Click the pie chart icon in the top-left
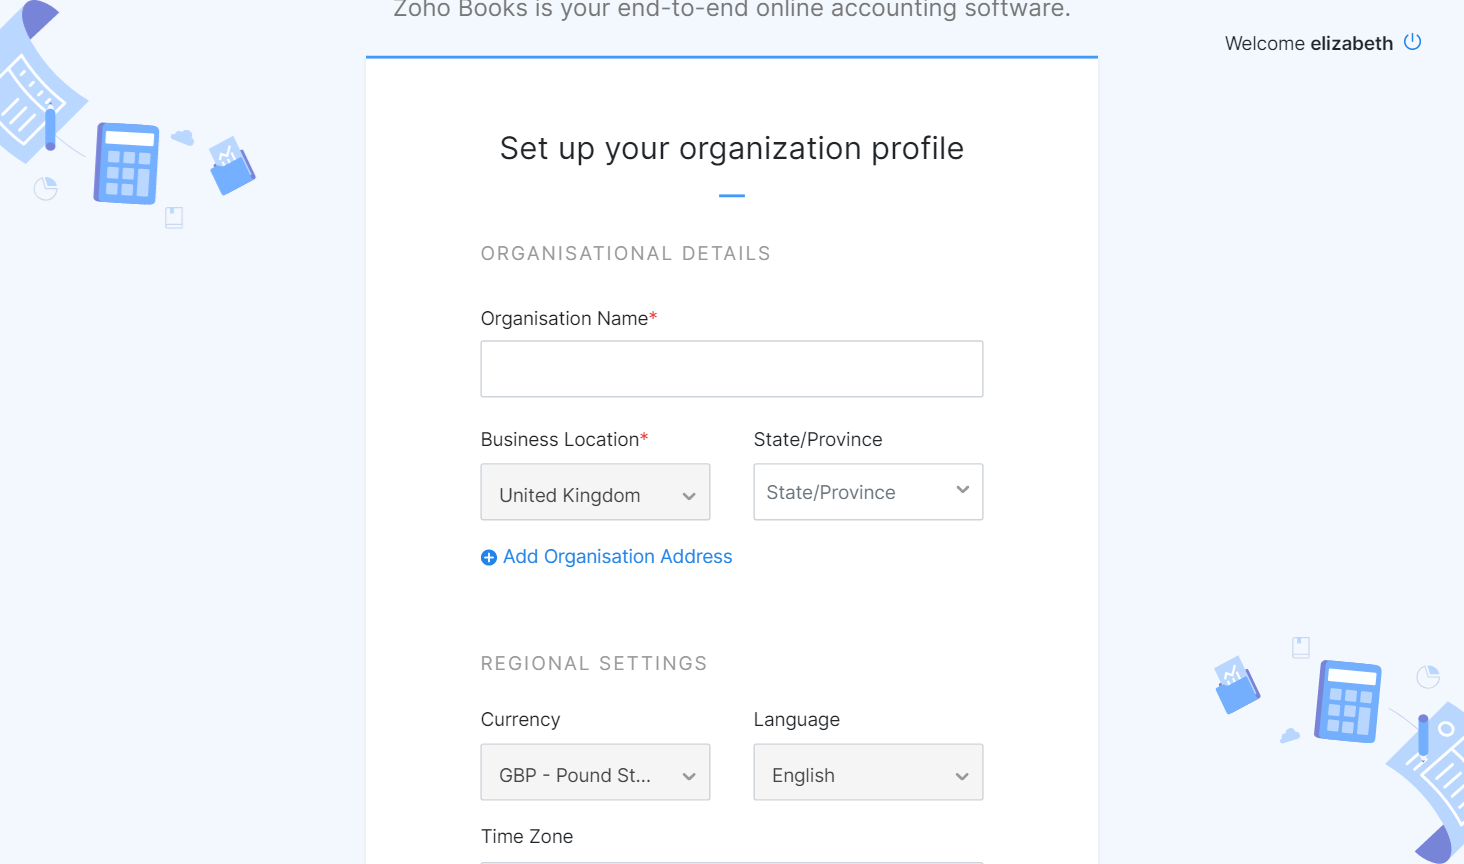1464x864 pixels. click(x=46, y=188)
